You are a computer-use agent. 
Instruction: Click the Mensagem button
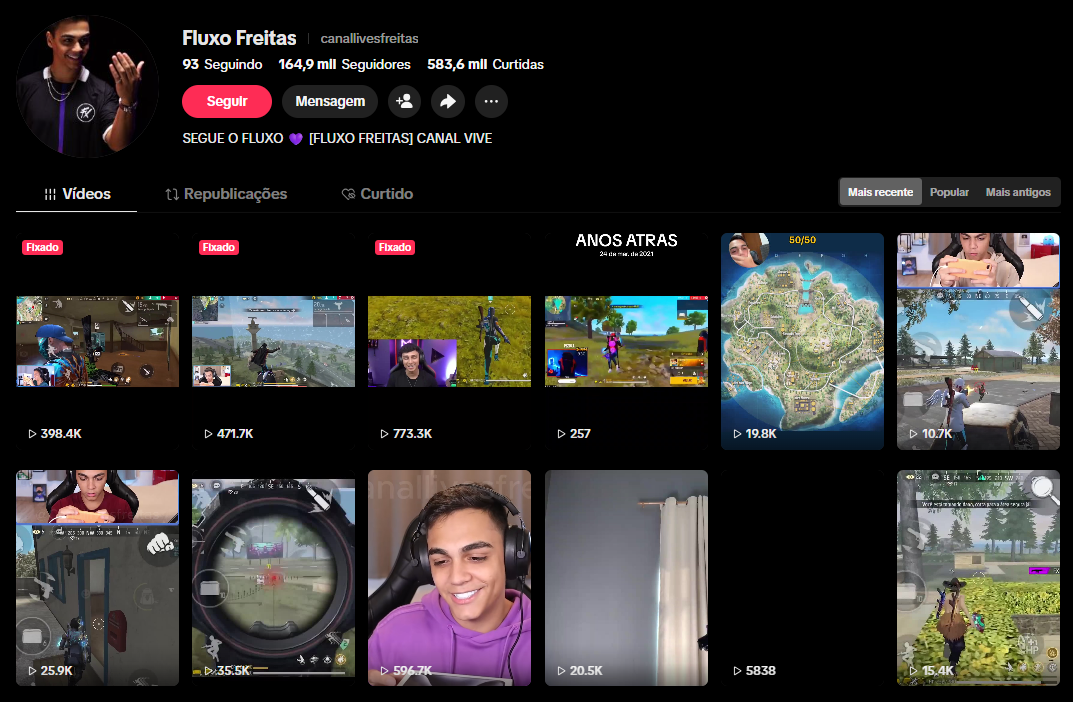[330, 101]
